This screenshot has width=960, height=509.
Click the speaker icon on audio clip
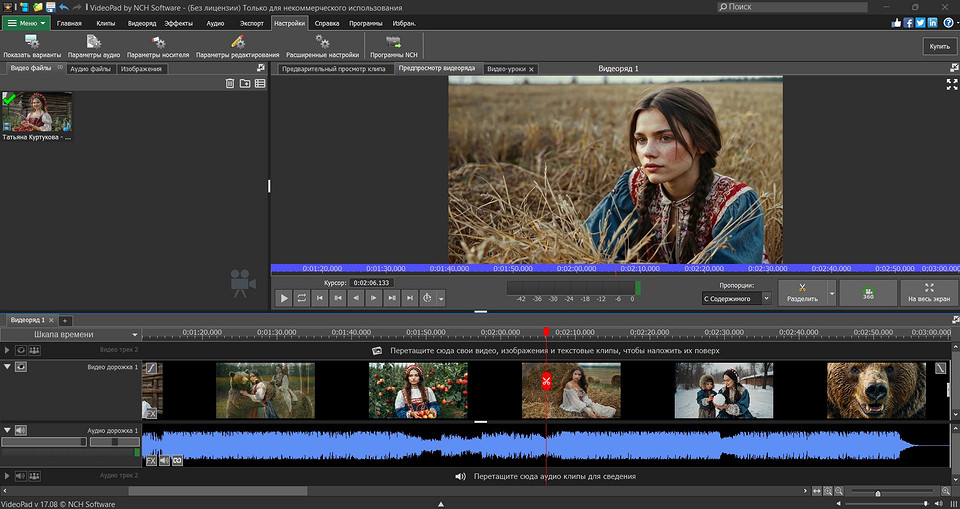[x=164, y=461]
